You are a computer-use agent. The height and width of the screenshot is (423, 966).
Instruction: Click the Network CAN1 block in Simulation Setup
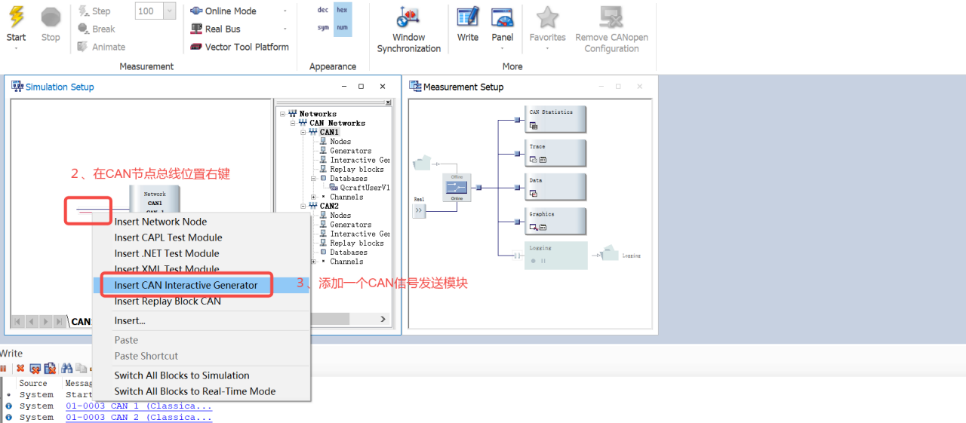coord(155,199)
